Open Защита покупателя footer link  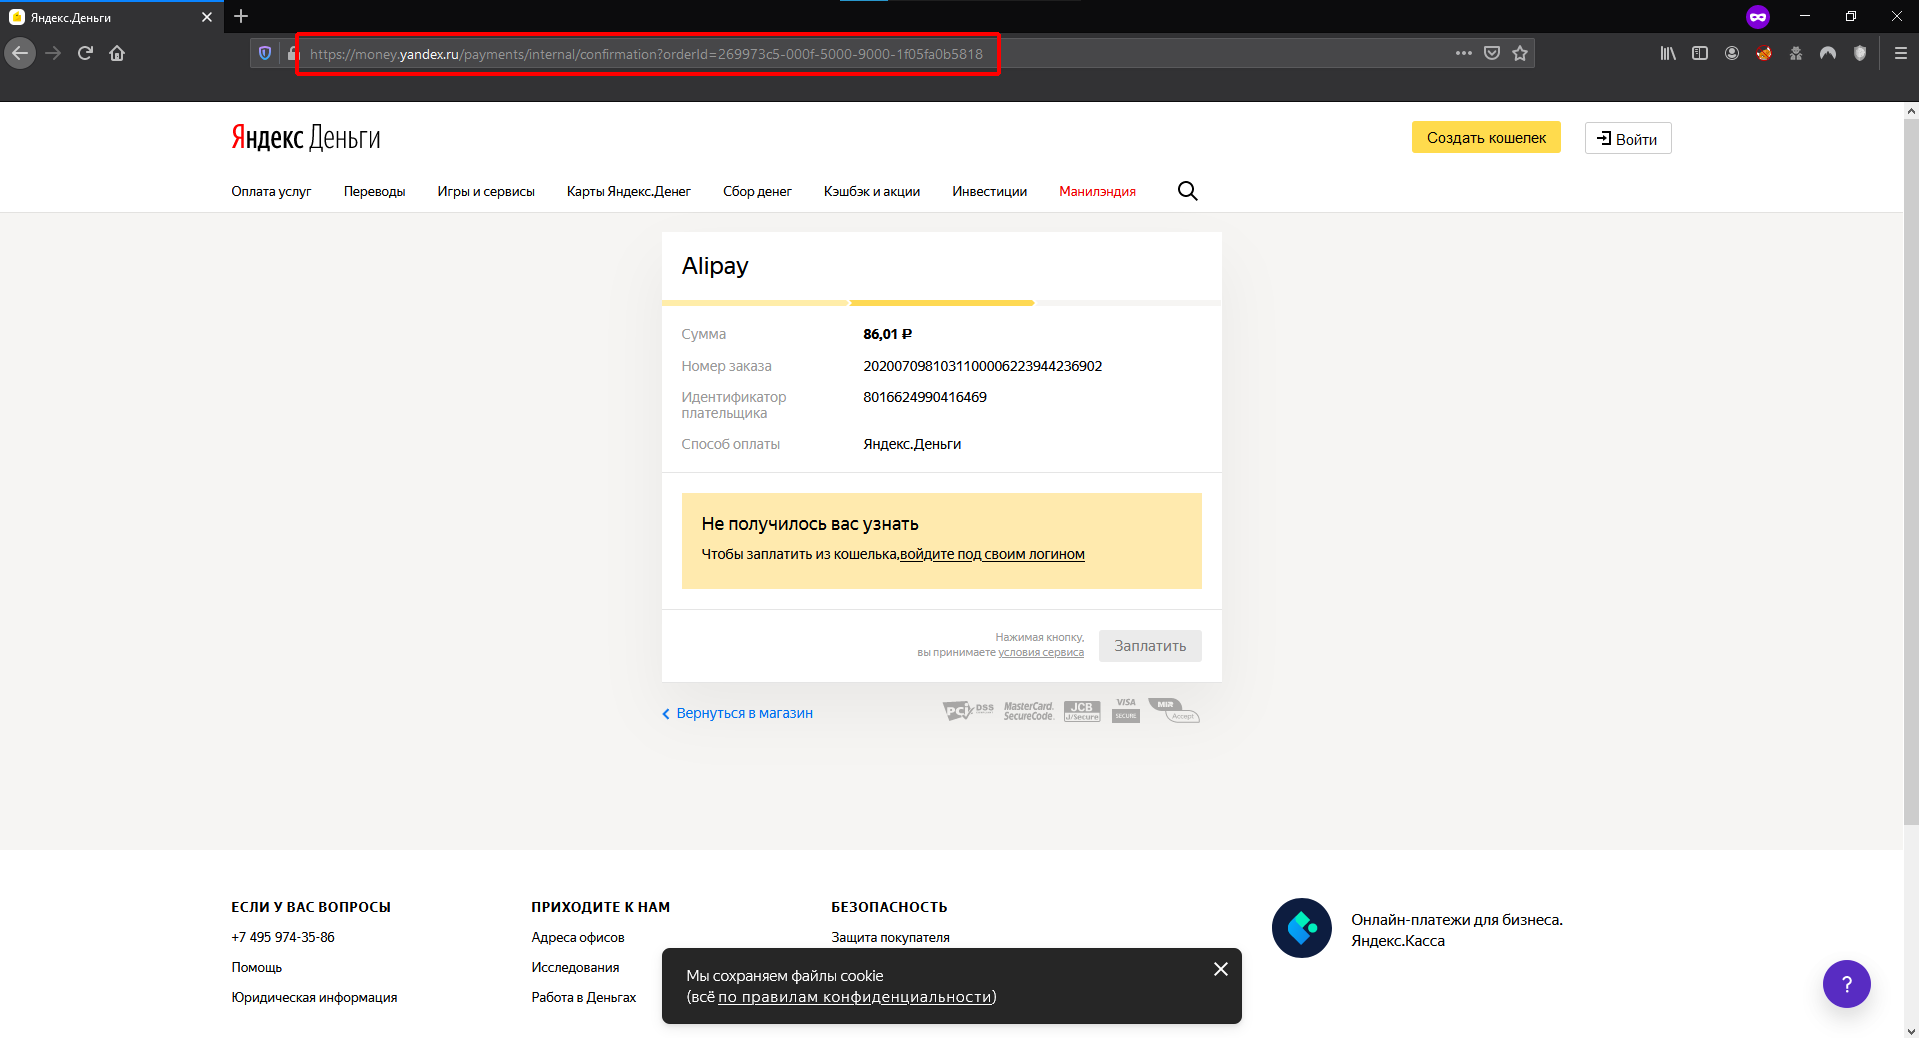[890, 937]
